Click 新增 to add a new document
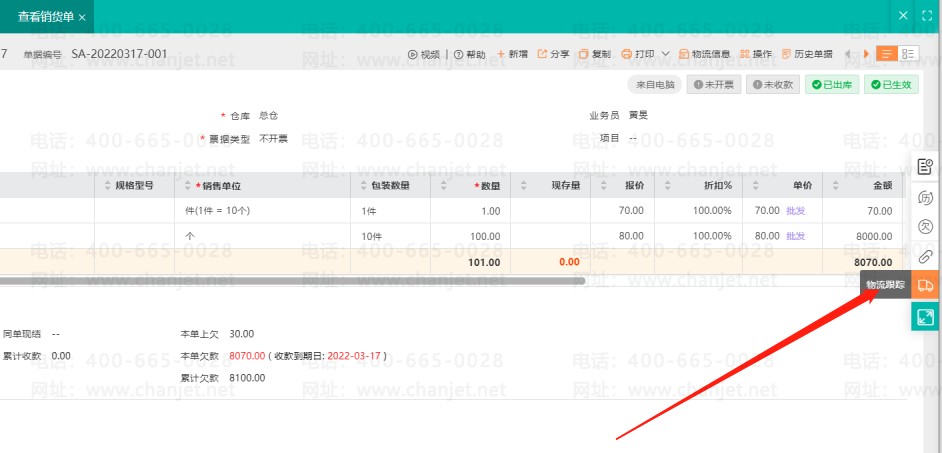942x453 pixels. [512, 54]
